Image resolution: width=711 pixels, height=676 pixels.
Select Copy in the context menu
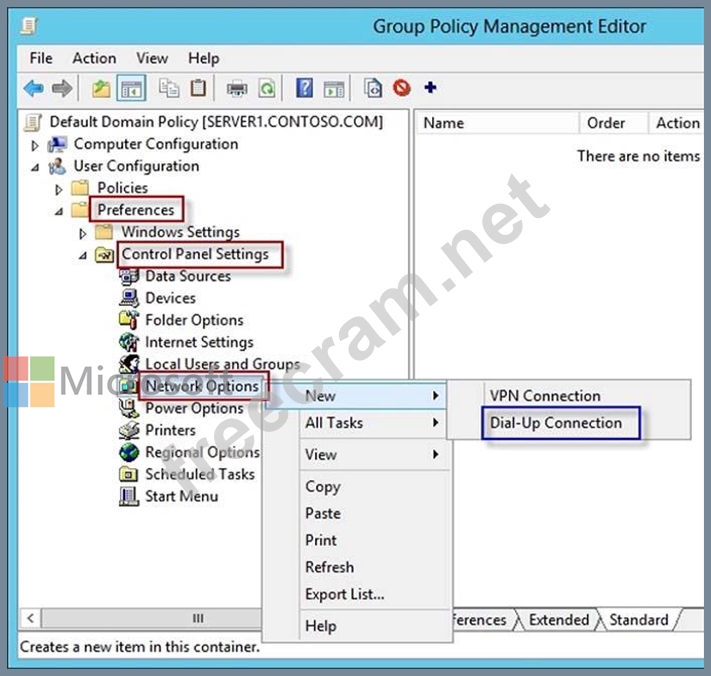click(x=323, y=486)
